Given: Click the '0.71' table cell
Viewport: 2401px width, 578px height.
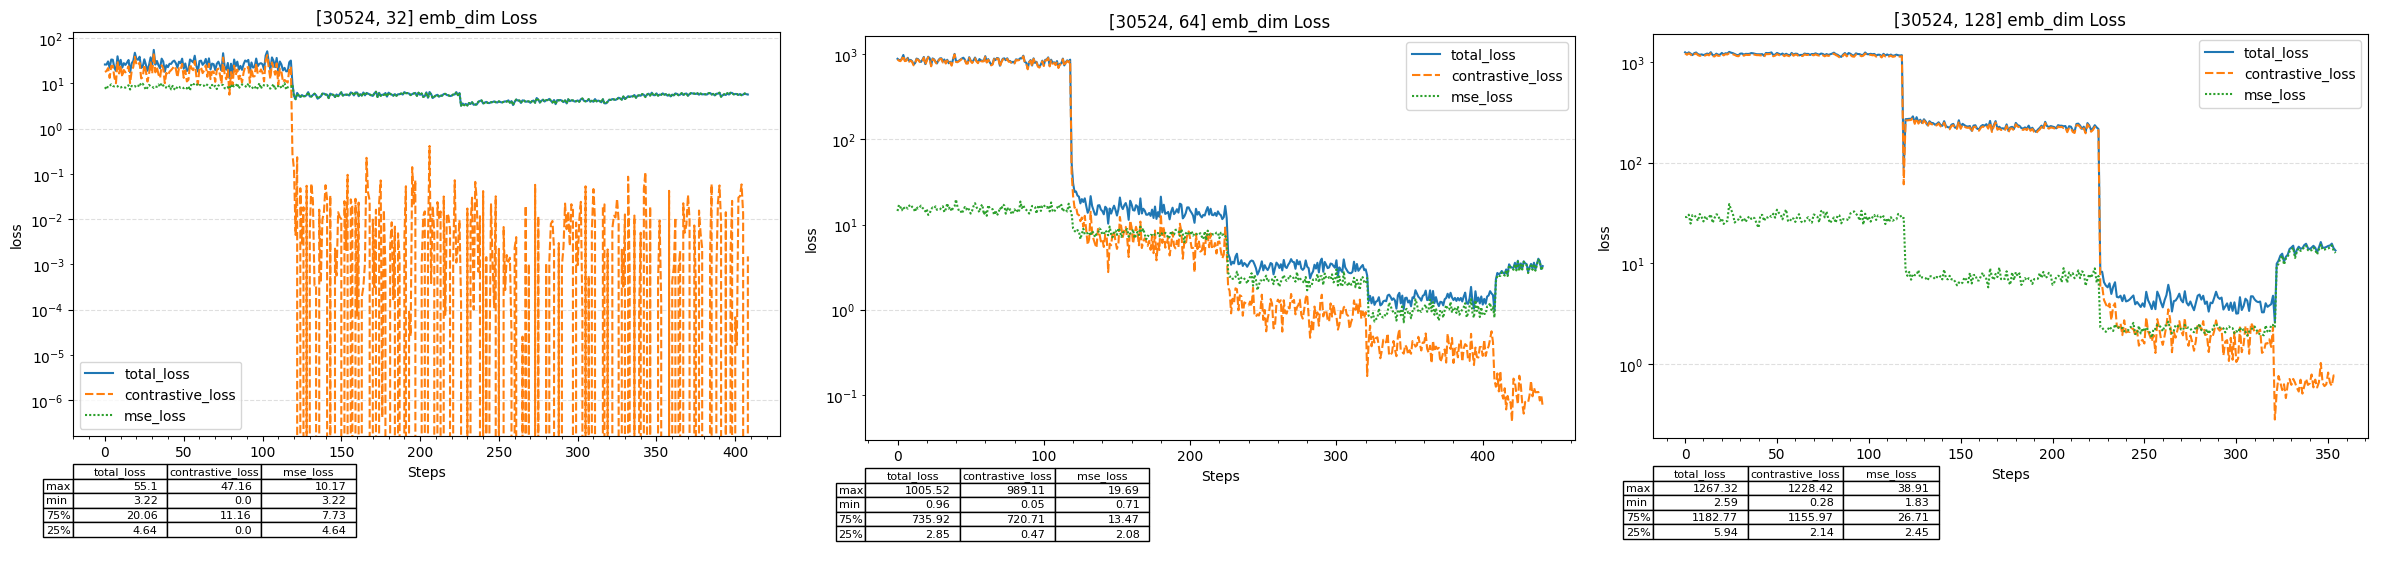Looking at the screenshot, I should click(x=1102, y=505).
